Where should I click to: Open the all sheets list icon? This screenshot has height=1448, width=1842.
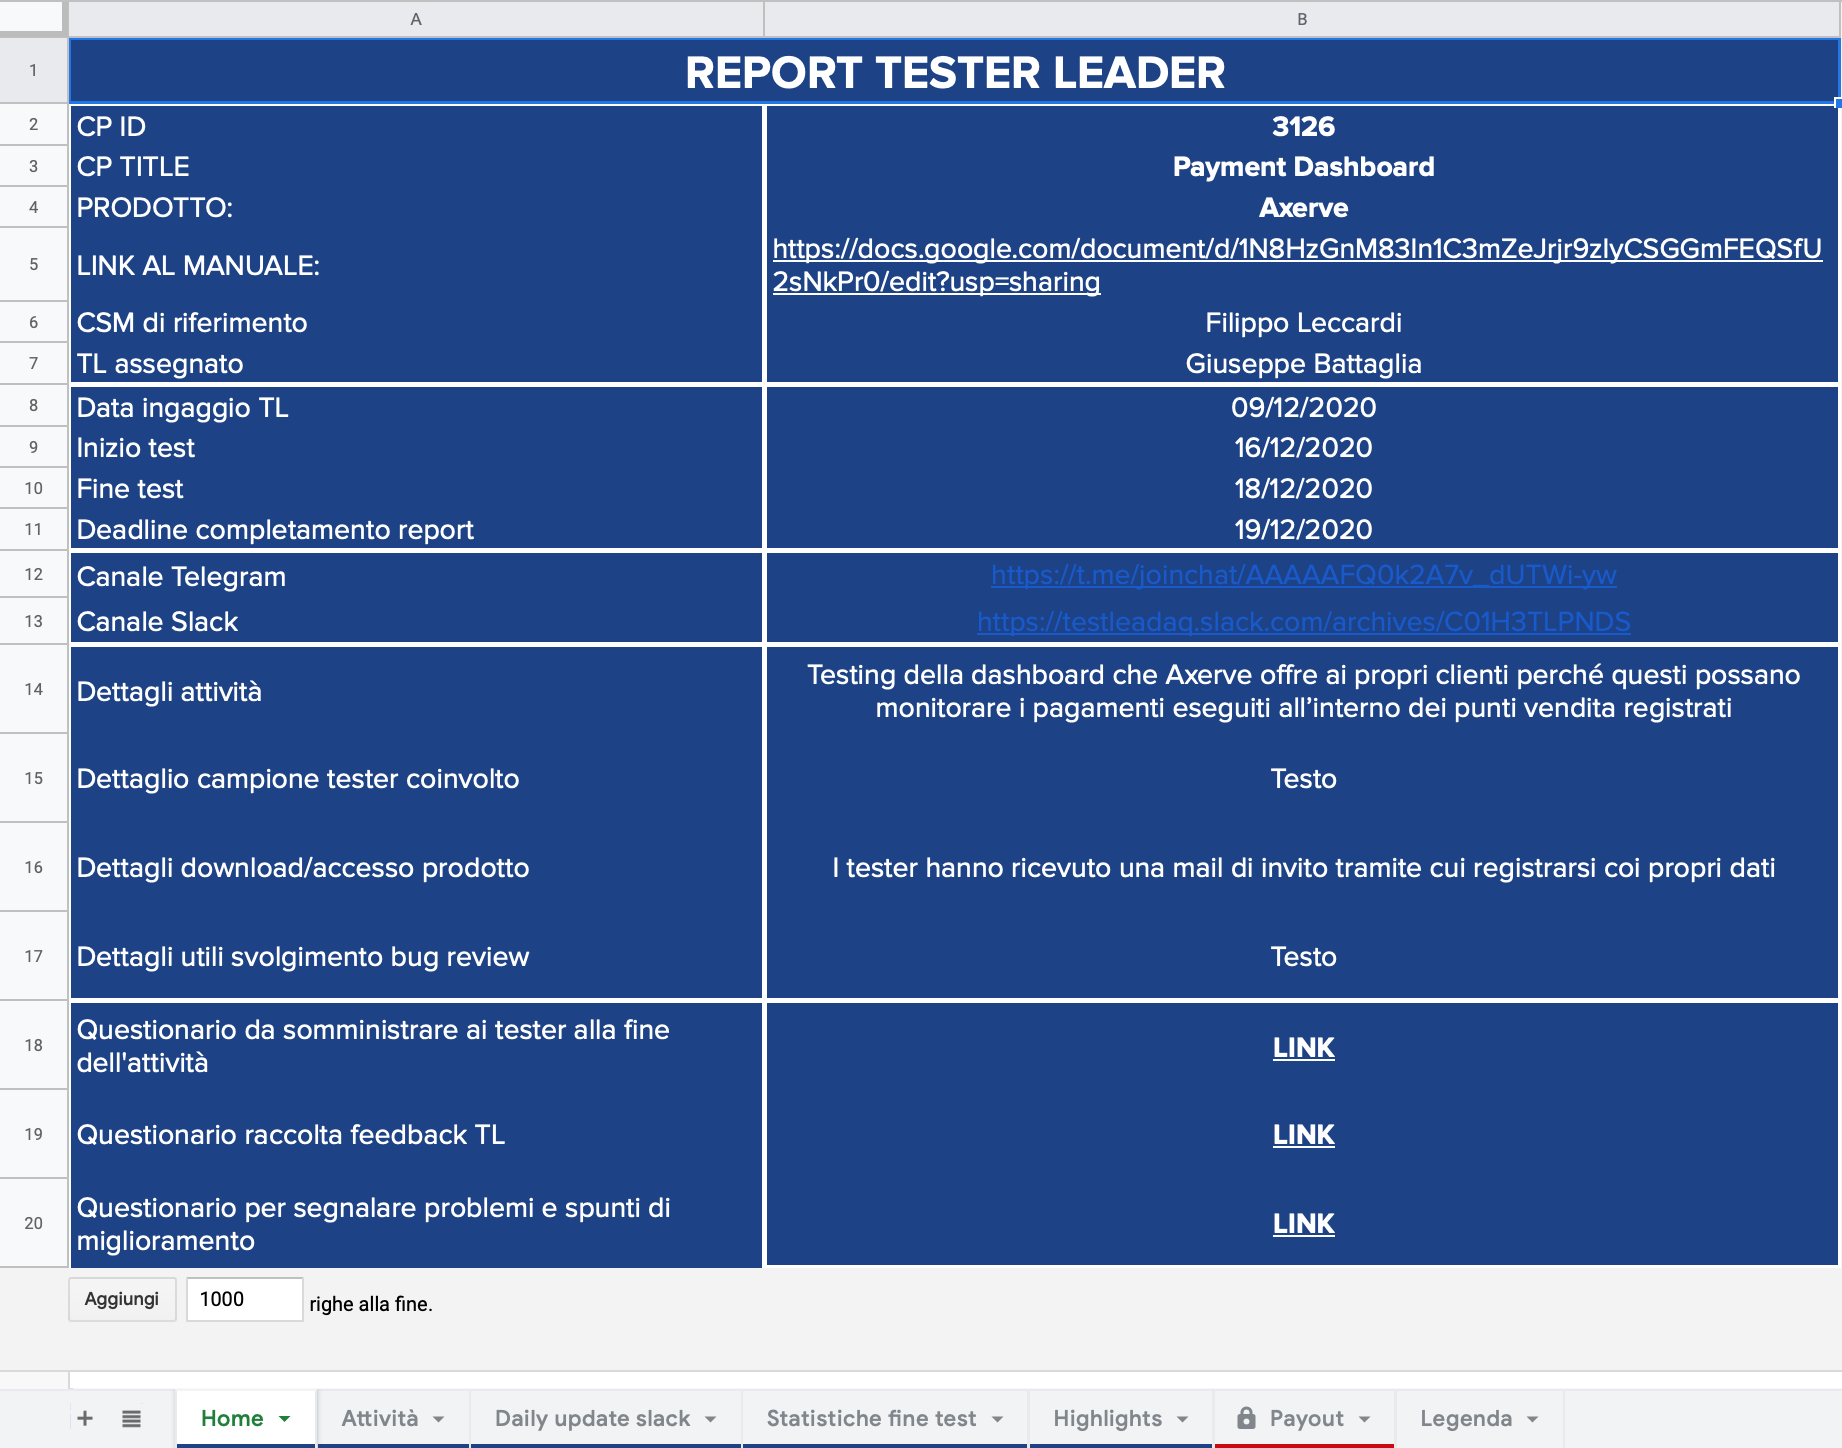[131, 1418]
